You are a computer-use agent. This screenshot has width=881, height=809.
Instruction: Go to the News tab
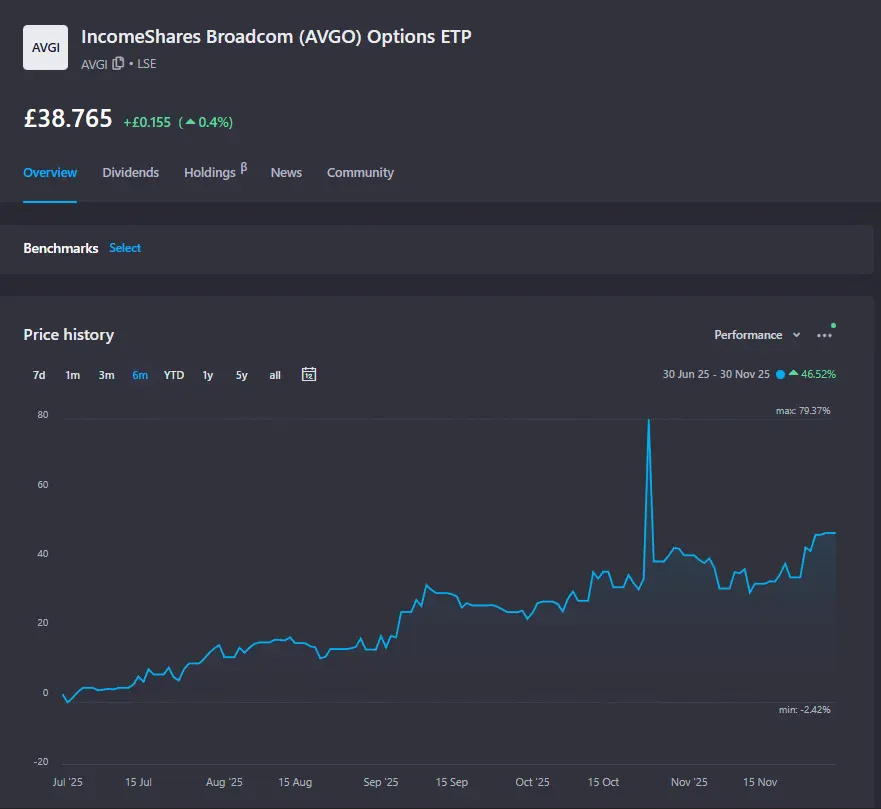(x=286, y=172)
